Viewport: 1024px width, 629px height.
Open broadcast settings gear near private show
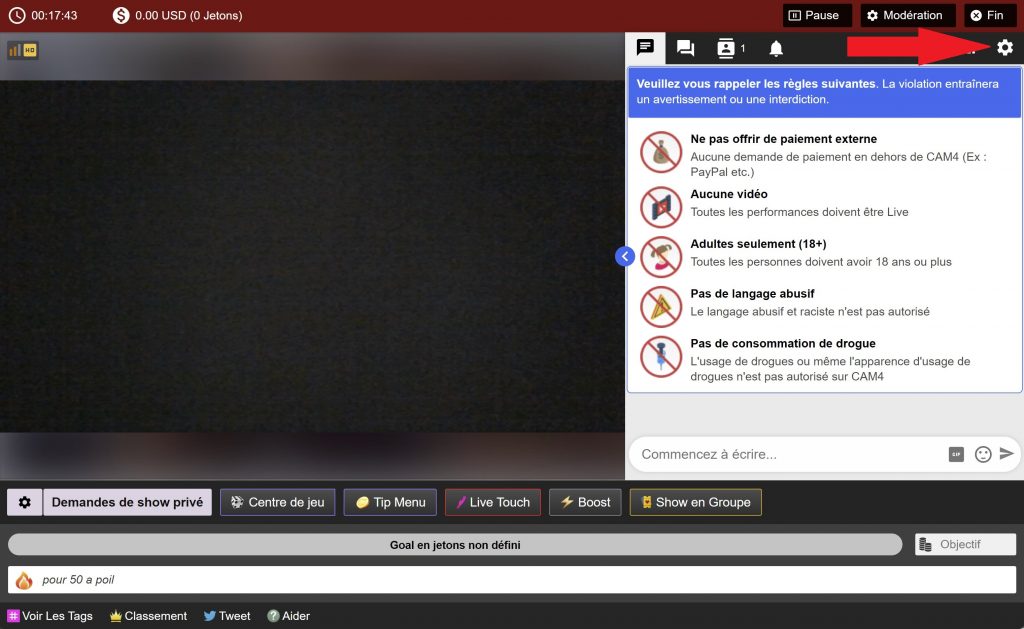coord(25,502)
